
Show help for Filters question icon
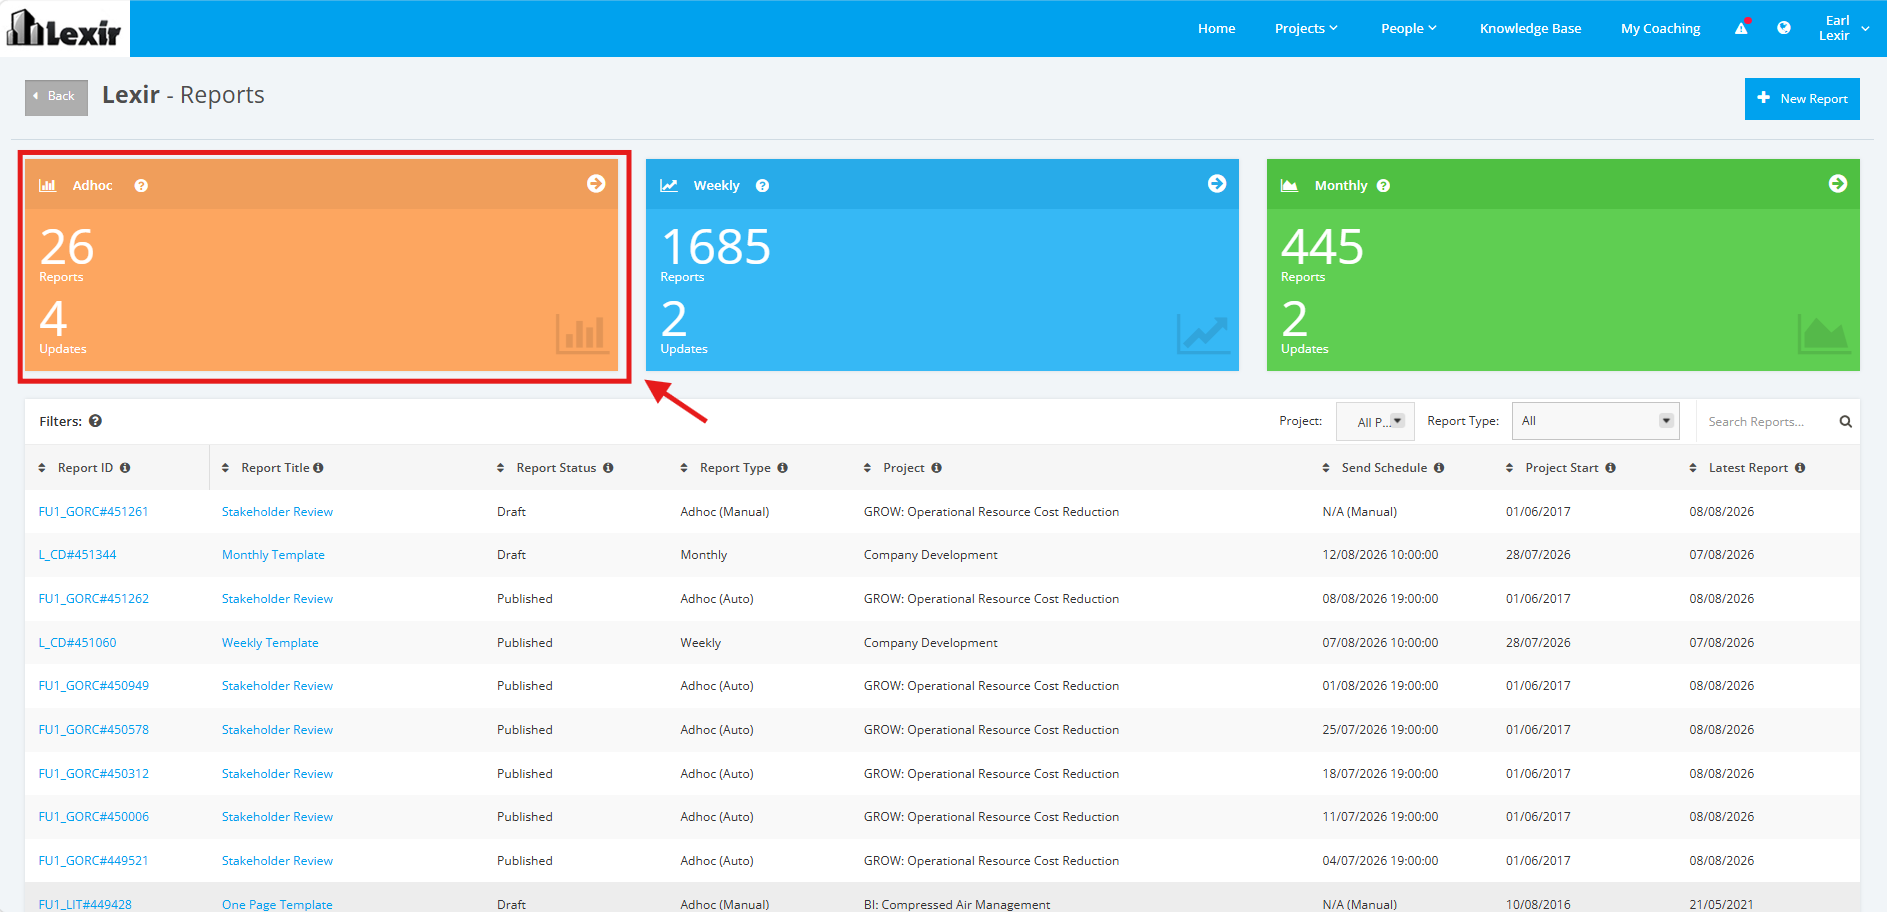pyautogui.click(x=95, y=421)
